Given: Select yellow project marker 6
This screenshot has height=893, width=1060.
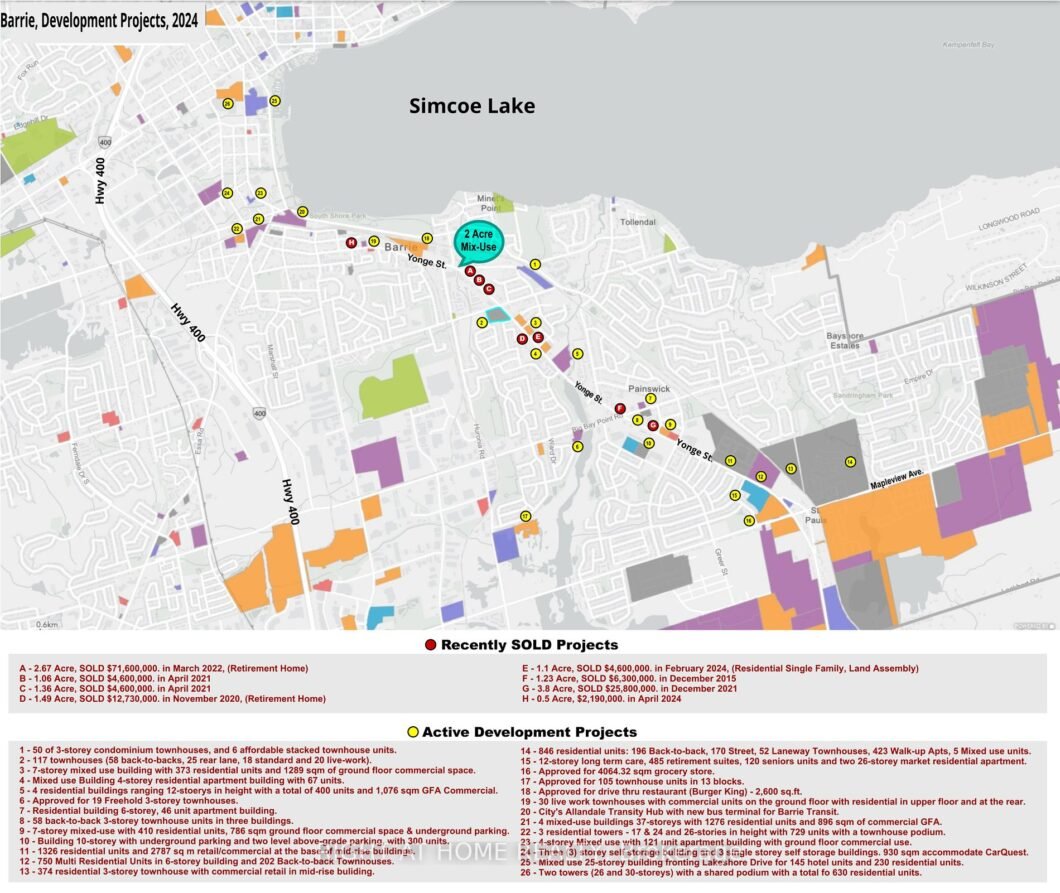Looking at the screenshot, I should click(577, 447).
